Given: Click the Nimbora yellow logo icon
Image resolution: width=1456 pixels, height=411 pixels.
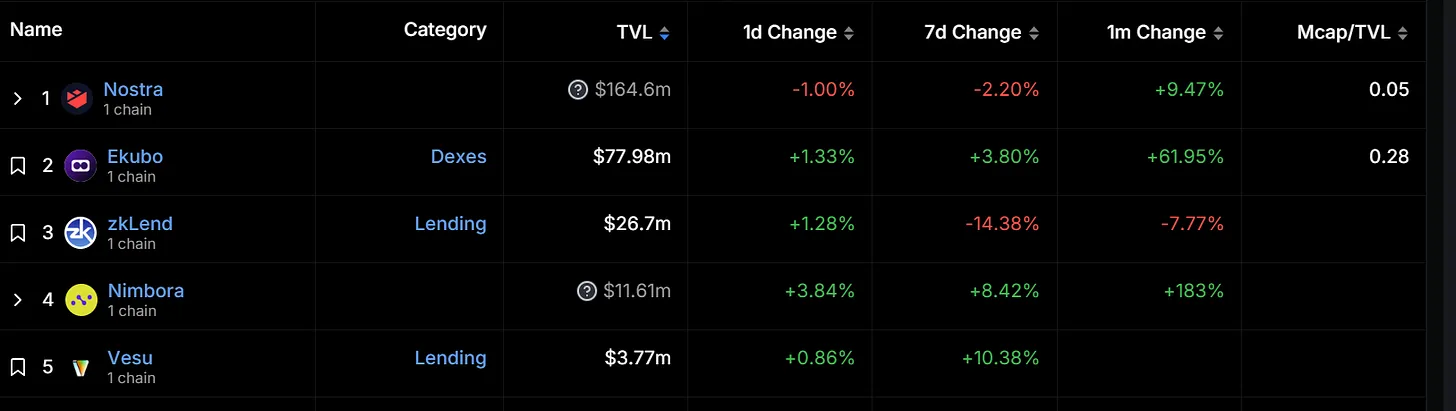Looking at the screenshot, I should tap(80, 300).
